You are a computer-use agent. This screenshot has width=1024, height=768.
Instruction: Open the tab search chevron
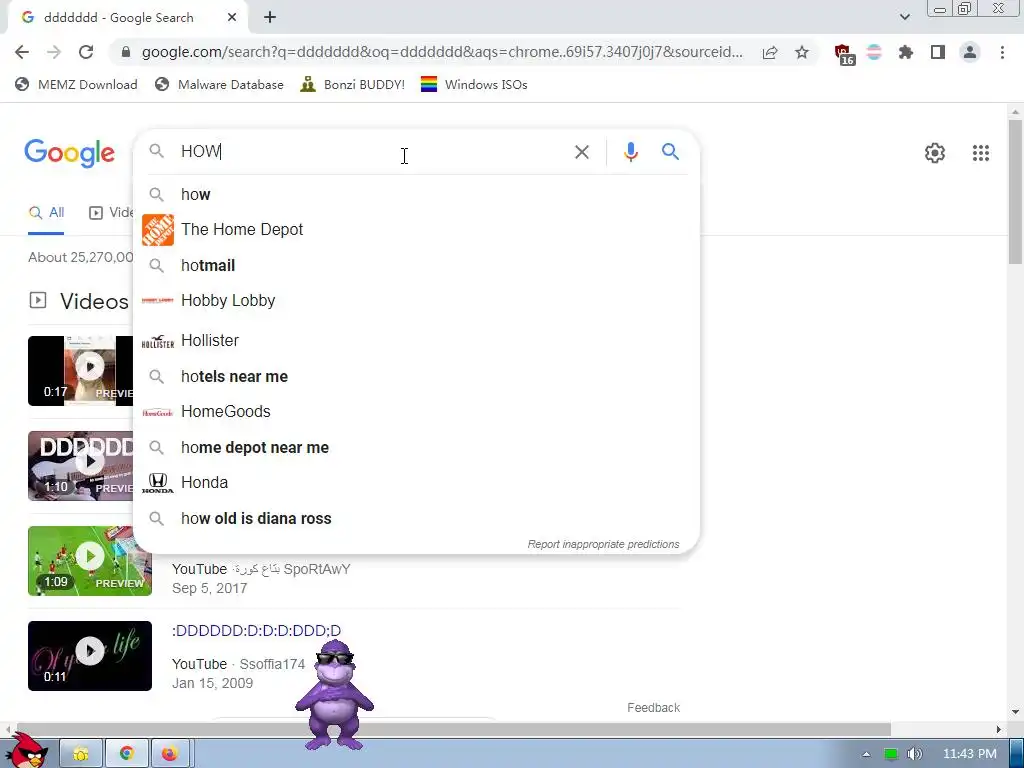(904, 17)
